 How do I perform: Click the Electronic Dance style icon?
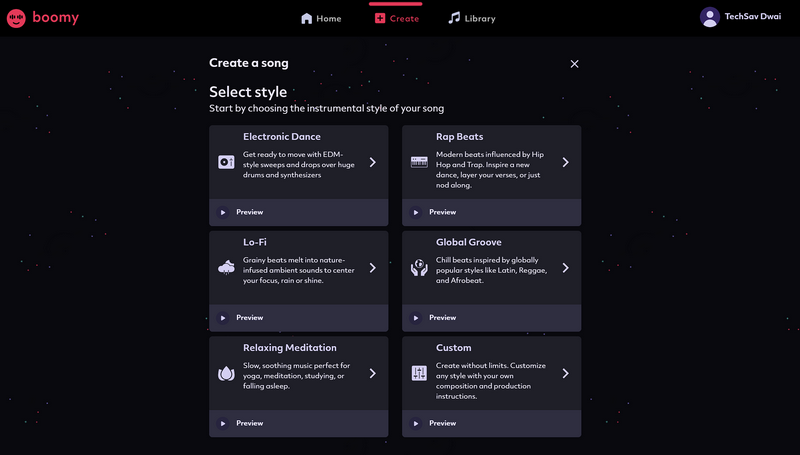coord(226,162)
